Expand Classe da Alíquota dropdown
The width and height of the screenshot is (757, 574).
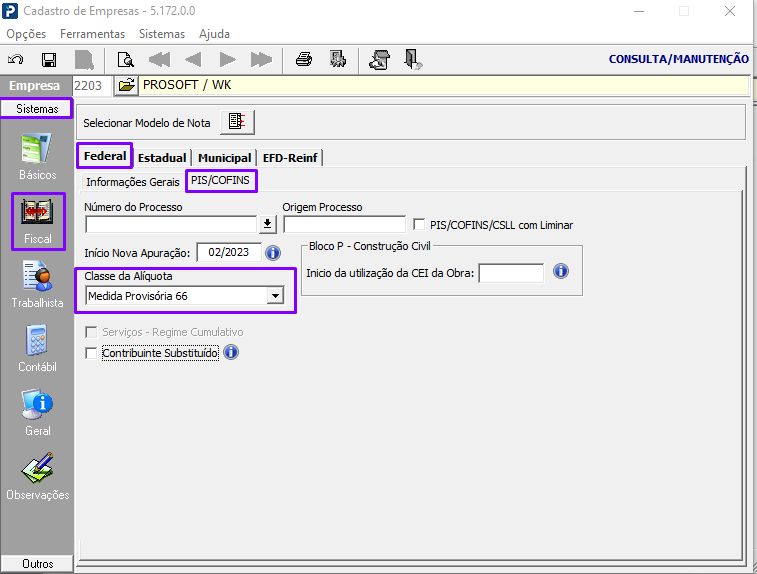(x=275, y=295)
